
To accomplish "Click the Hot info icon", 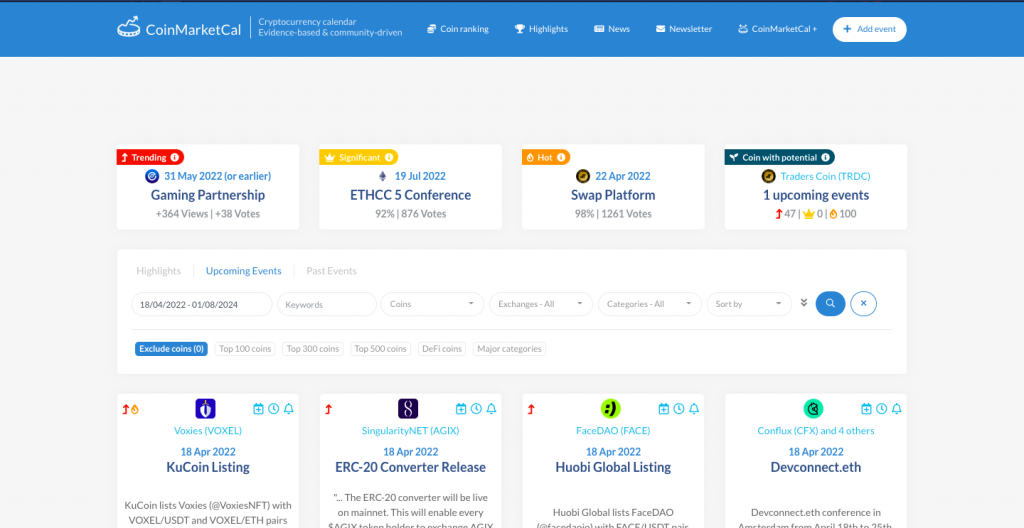I will tap(561, 157).
